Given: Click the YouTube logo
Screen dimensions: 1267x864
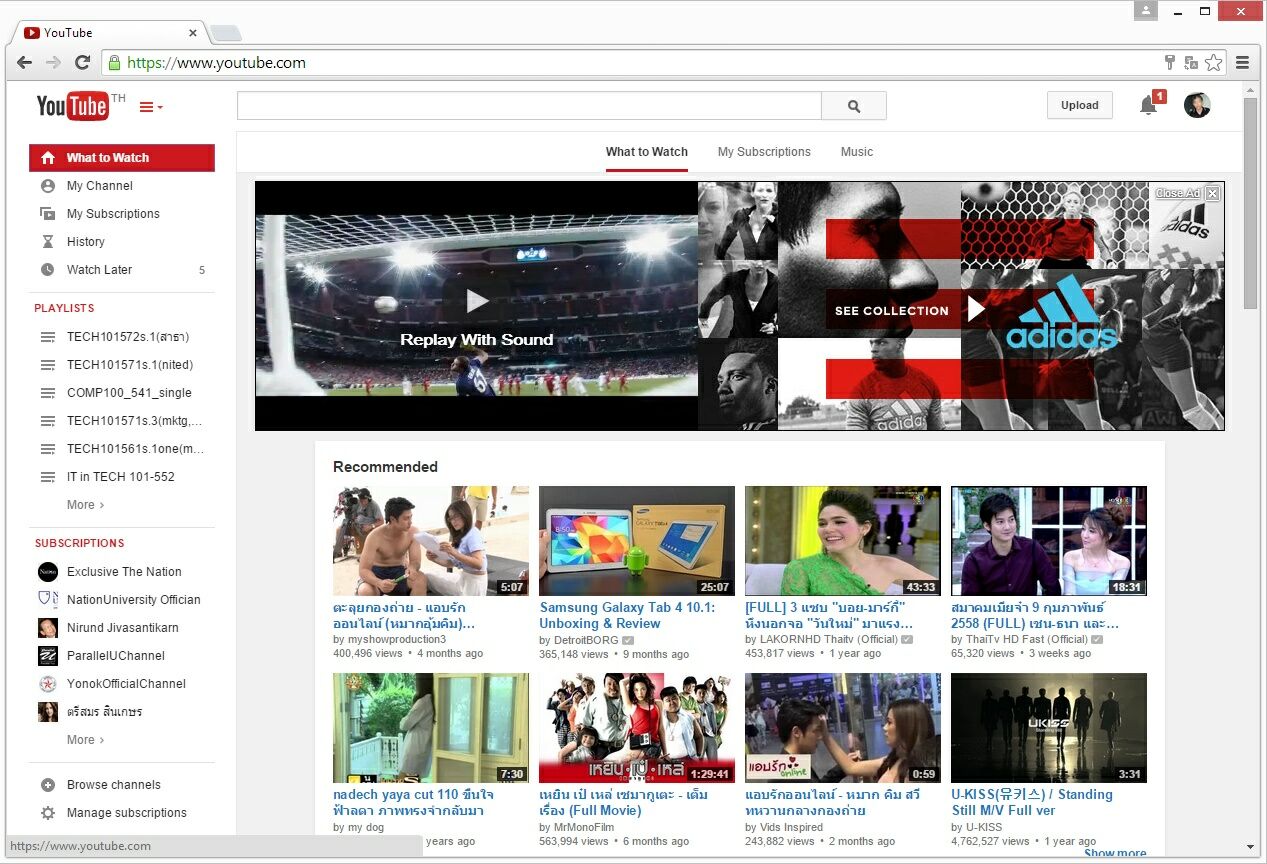Looking at the screenshot, I should [x=73, y=106].
